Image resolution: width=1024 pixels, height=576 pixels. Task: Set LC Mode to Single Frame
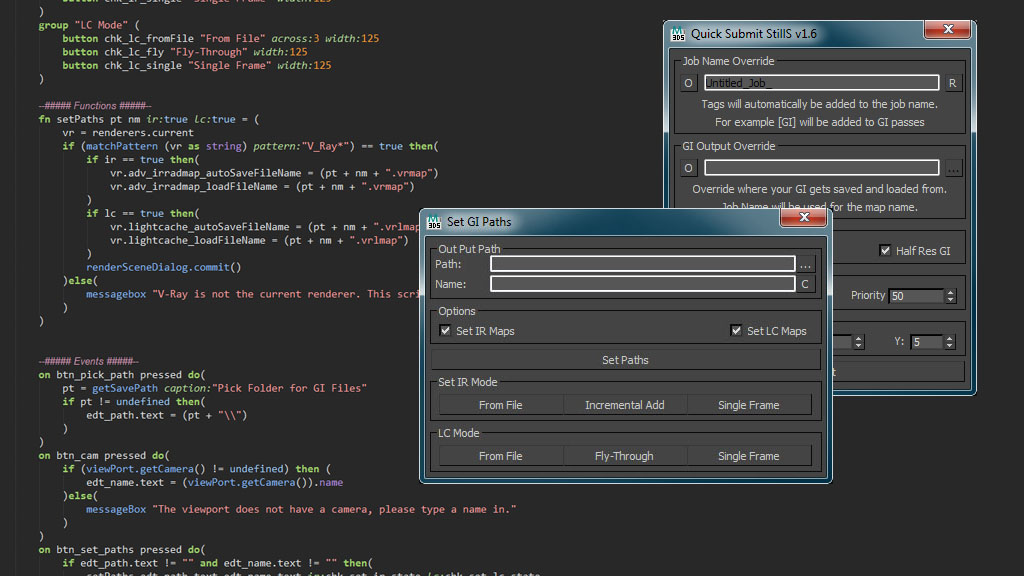click(748, 456)
